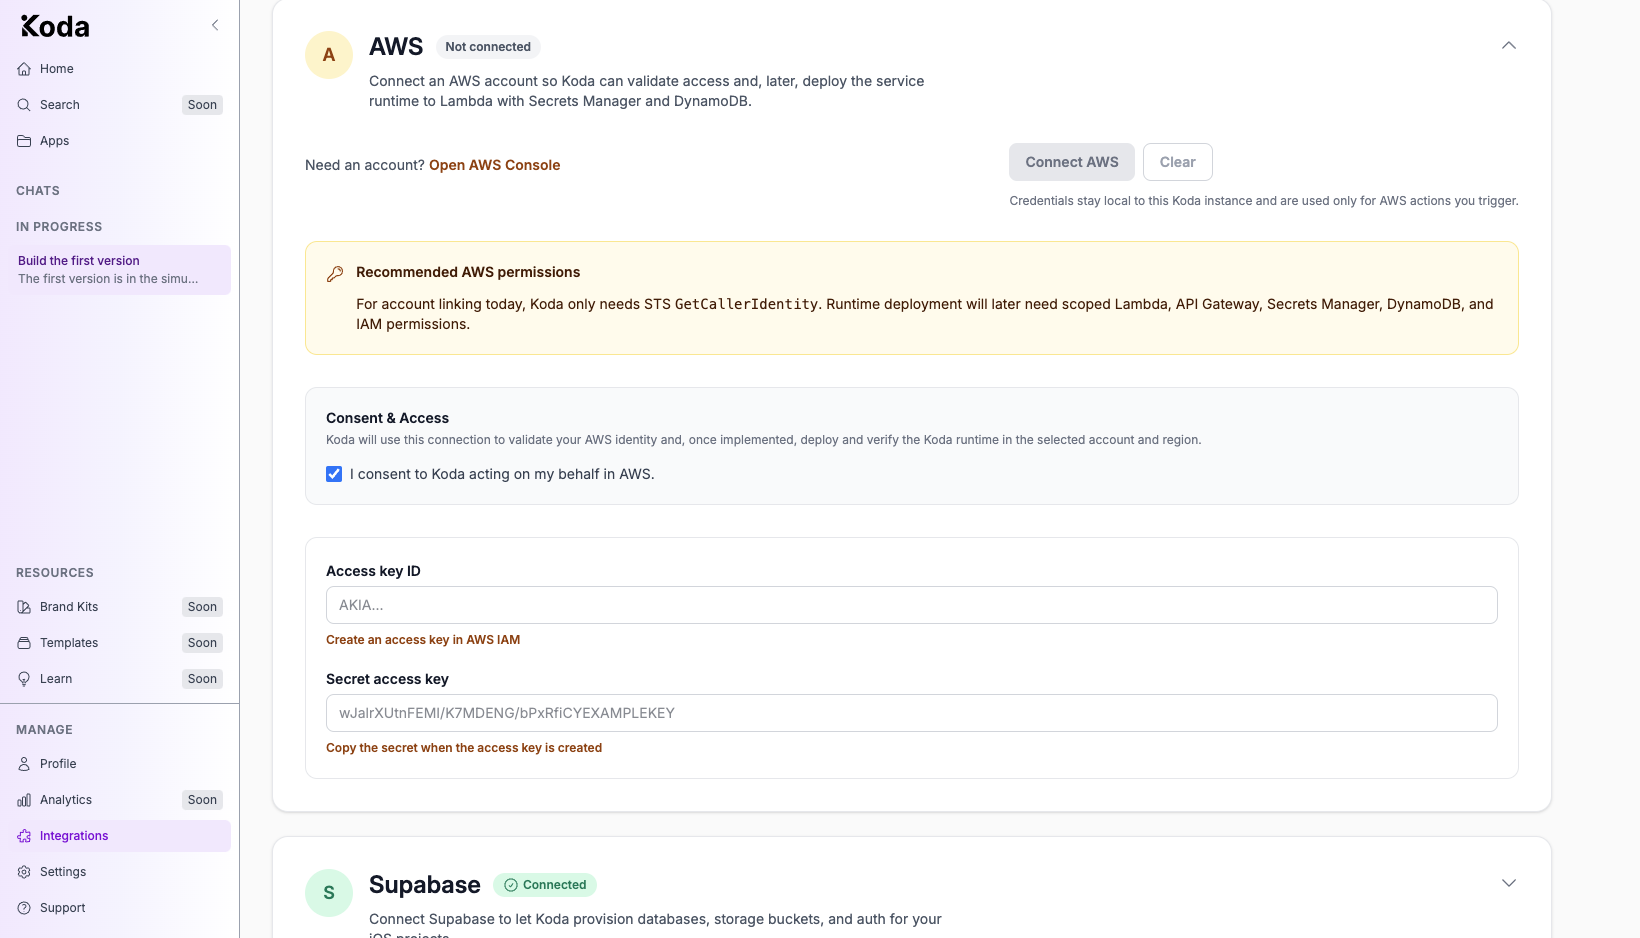
Task: Open the Home menu item
Action: (119, 69)
